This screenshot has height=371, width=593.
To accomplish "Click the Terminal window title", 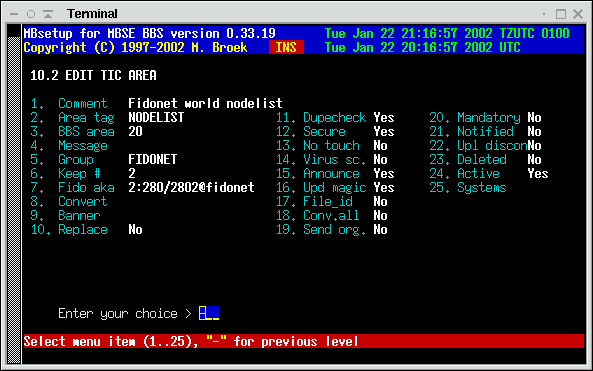I will pyautogui.click(x=92, y=14).
